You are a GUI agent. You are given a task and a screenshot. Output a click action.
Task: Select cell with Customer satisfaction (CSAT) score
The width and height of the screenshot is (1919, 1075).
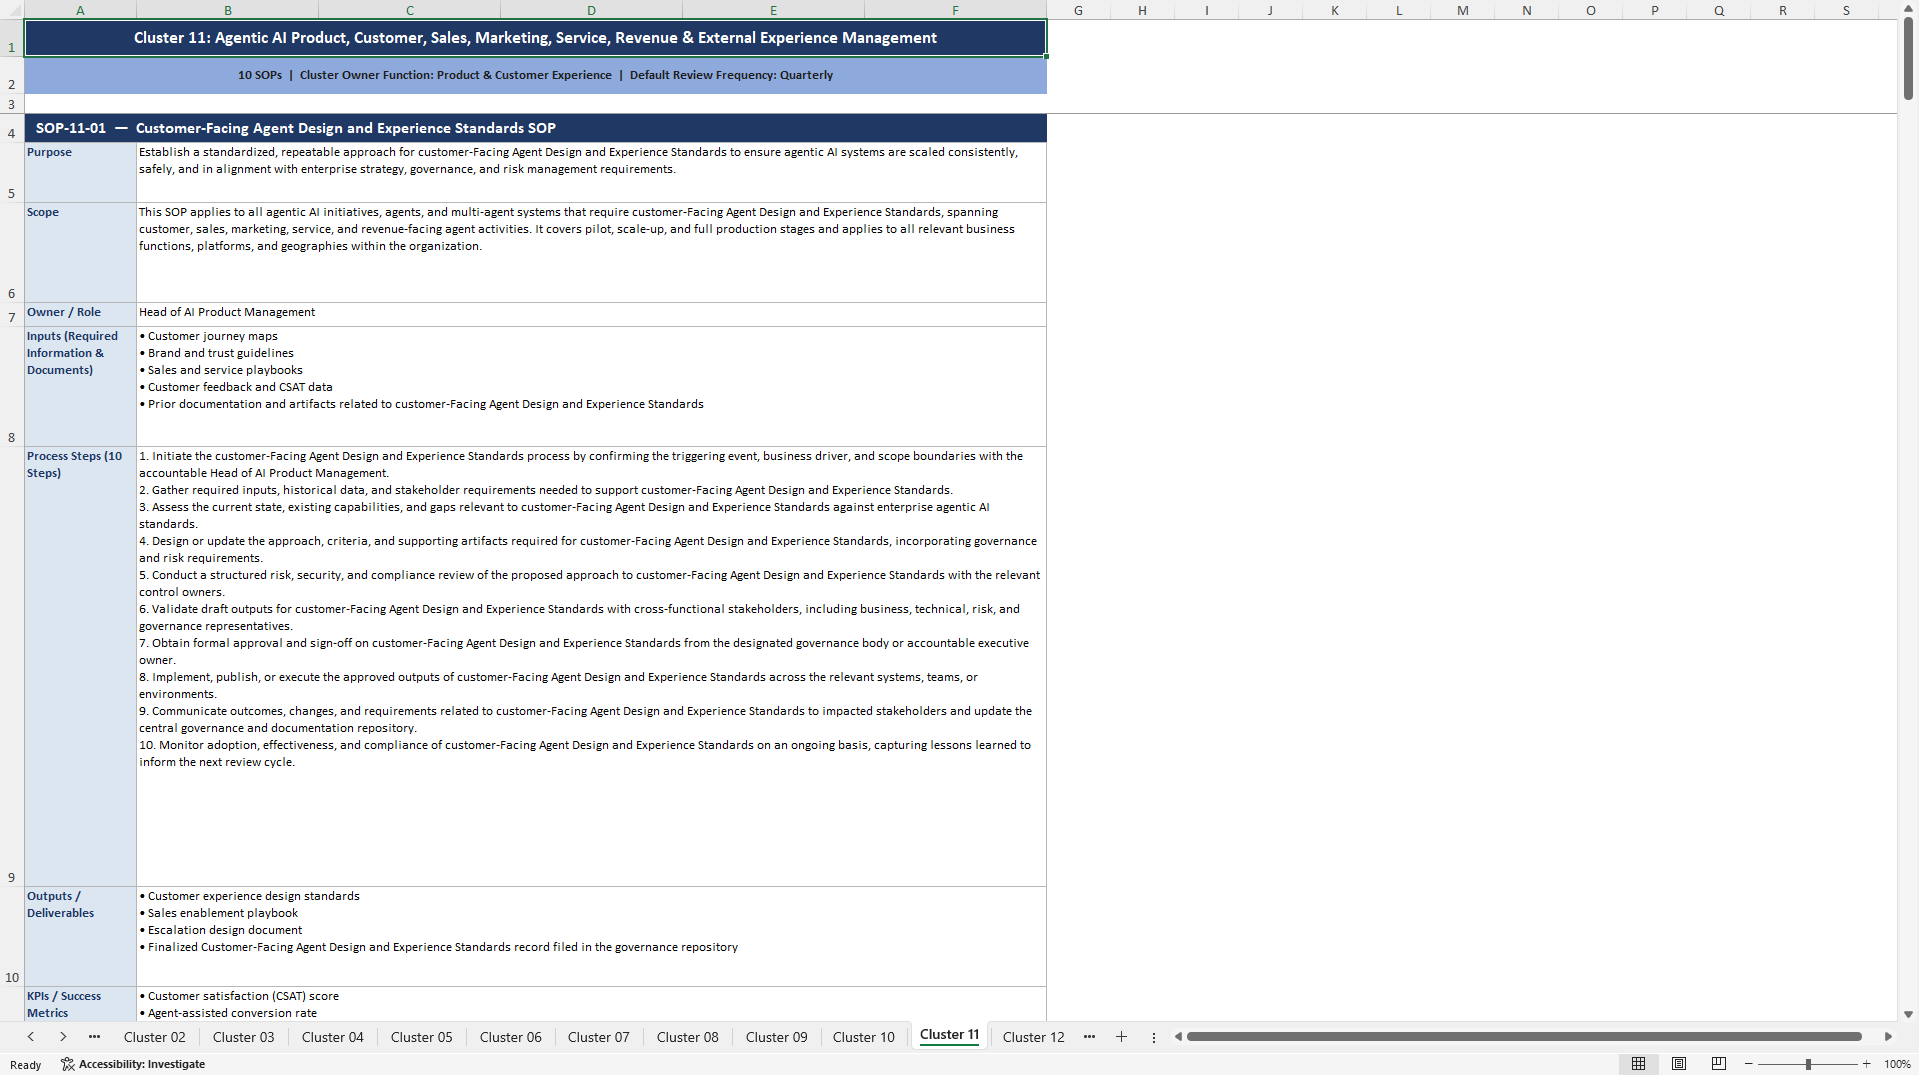[x=591, y=1004]
